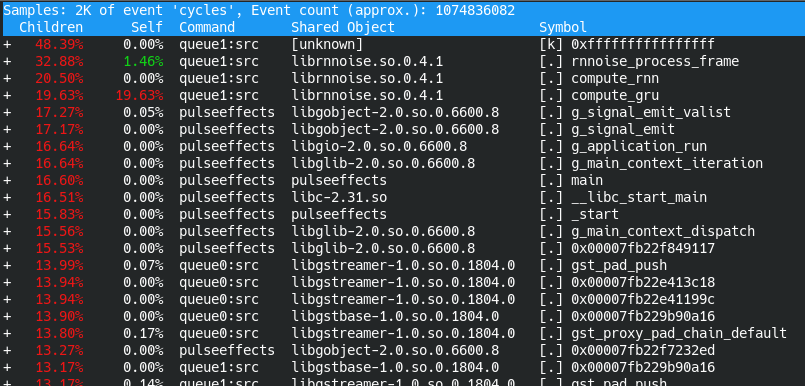Expand the compute_rnn call chain

[x=7, y=79]
